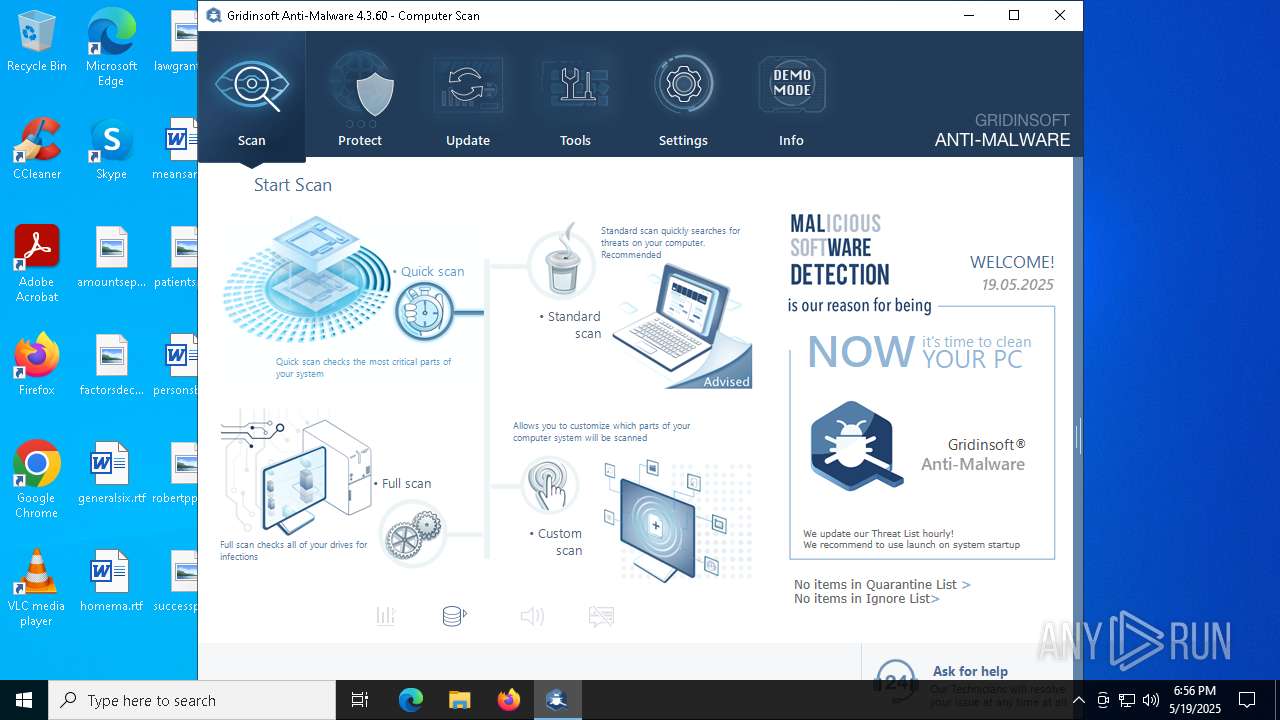Click the taskbar volume icon
This screenshot has height=720, width=1280.
(x=1150, y=700)
